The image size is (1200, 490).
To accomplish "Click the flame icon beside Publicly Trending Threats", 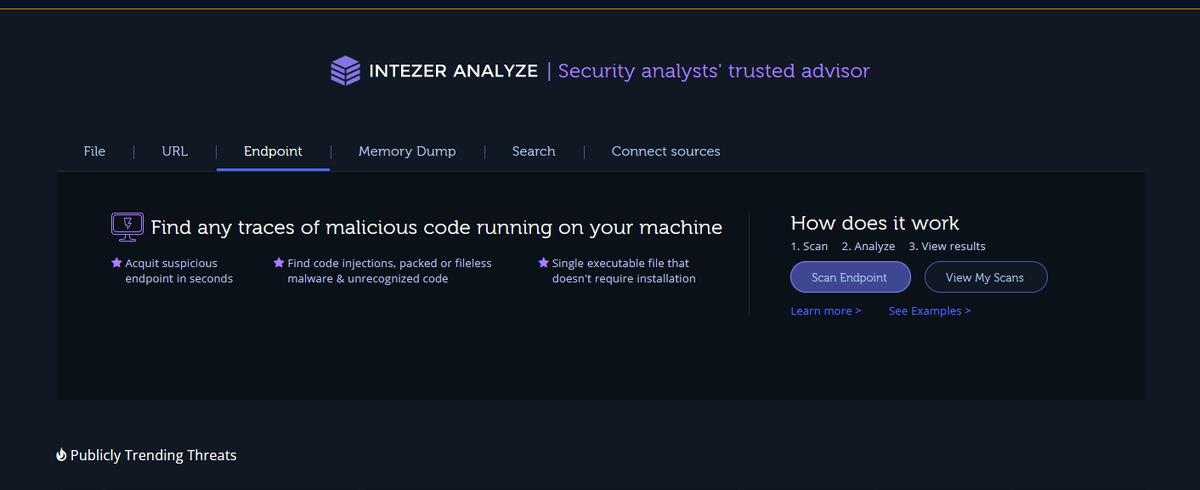I will (61, 455).
